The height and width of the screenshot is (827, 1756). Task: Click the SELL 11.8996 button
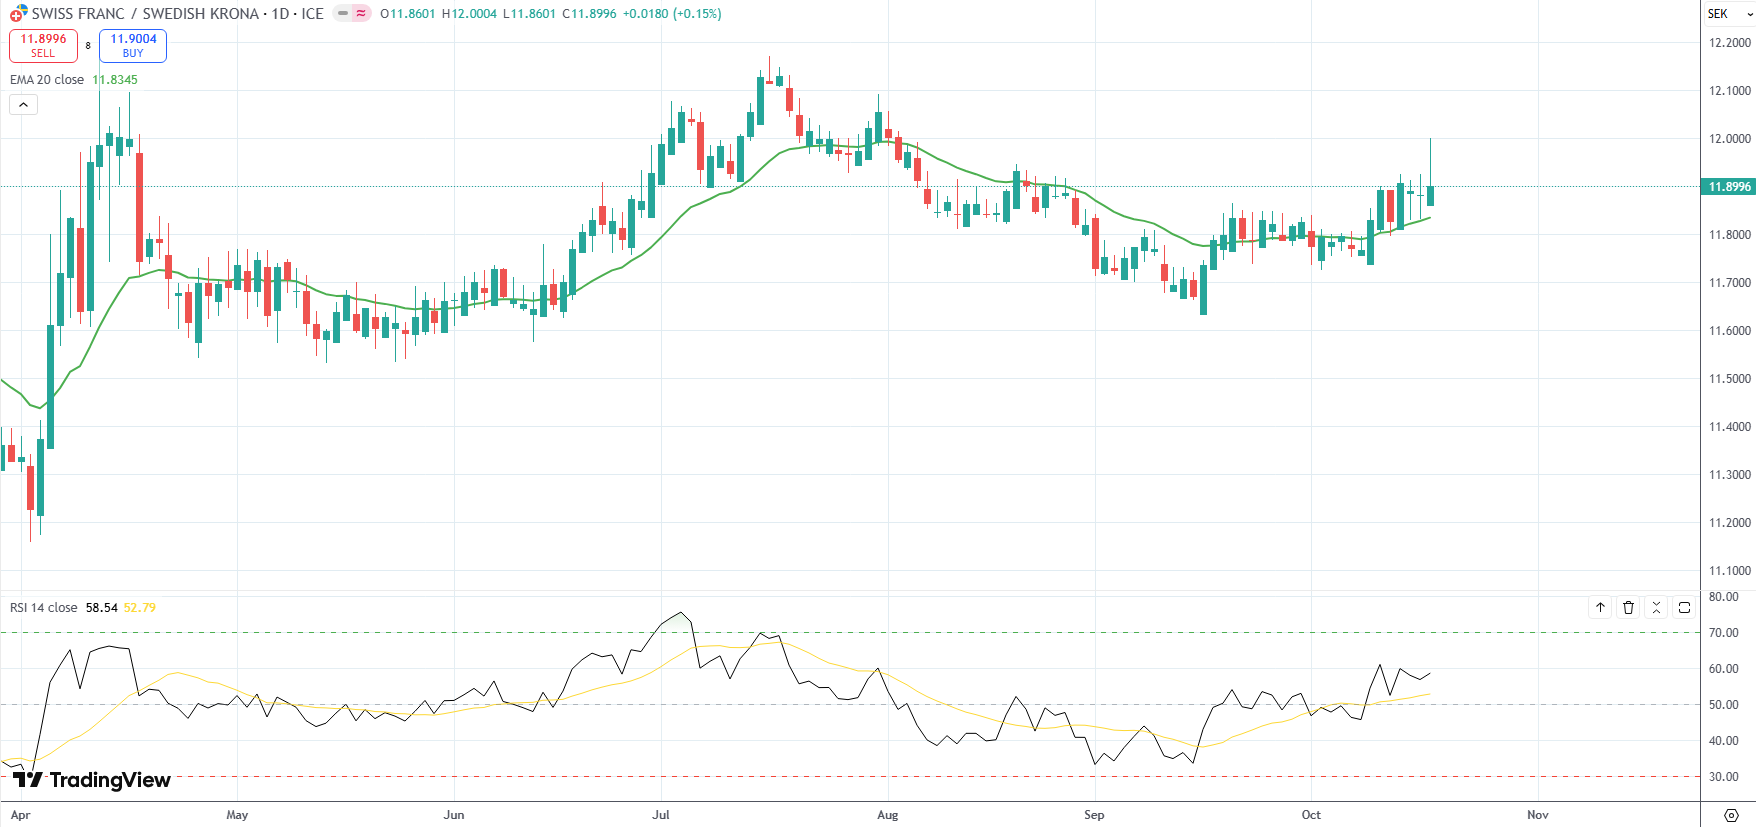(x=43, y=45)
